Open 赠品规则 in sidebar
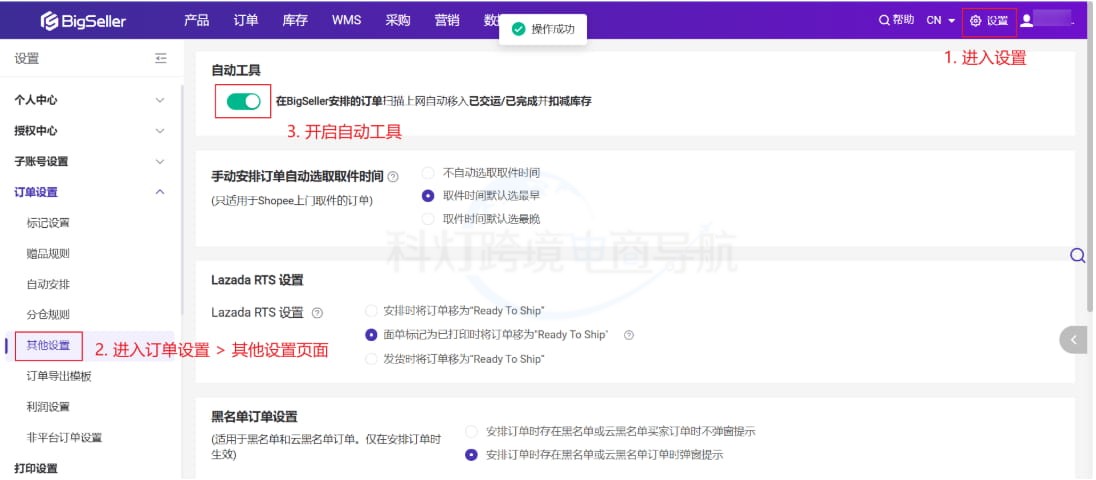This screenshot has height=480, width=1096. pyautogui.click(x=48, y=254)
